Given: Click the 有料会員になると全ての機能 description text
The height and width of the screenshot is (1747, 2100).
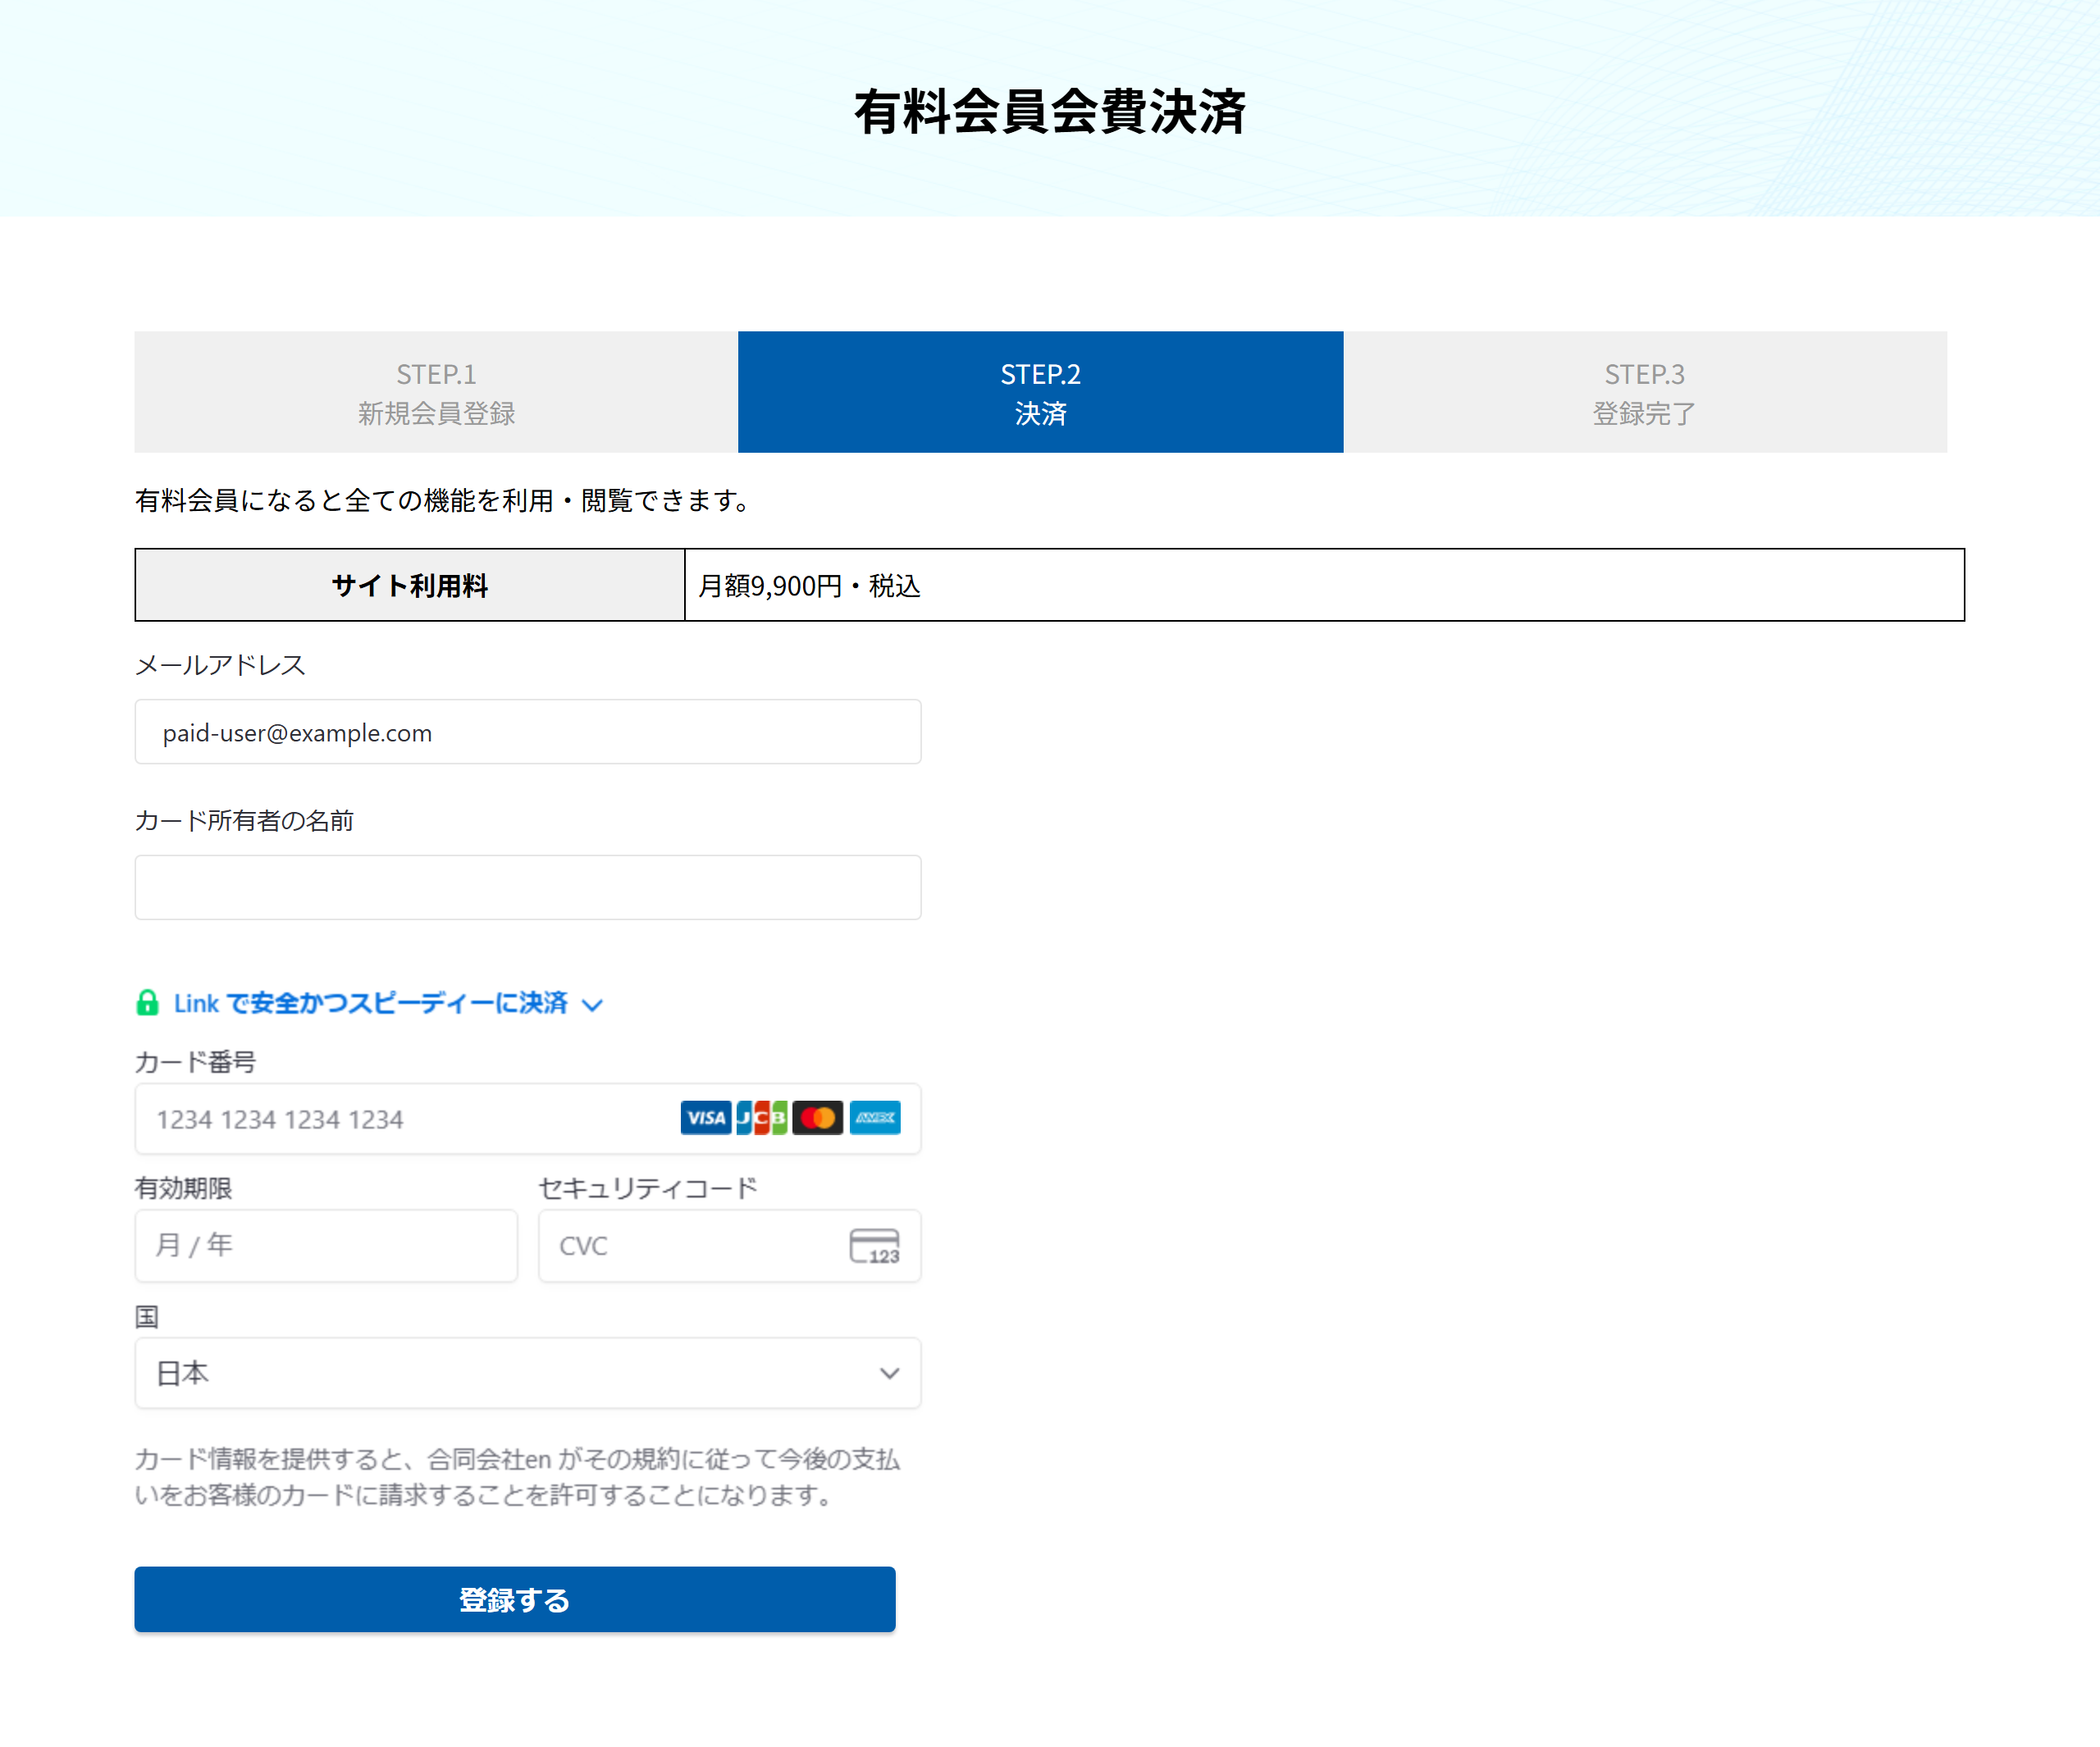Looking at the screenshot, I should (x=443, y=500).
